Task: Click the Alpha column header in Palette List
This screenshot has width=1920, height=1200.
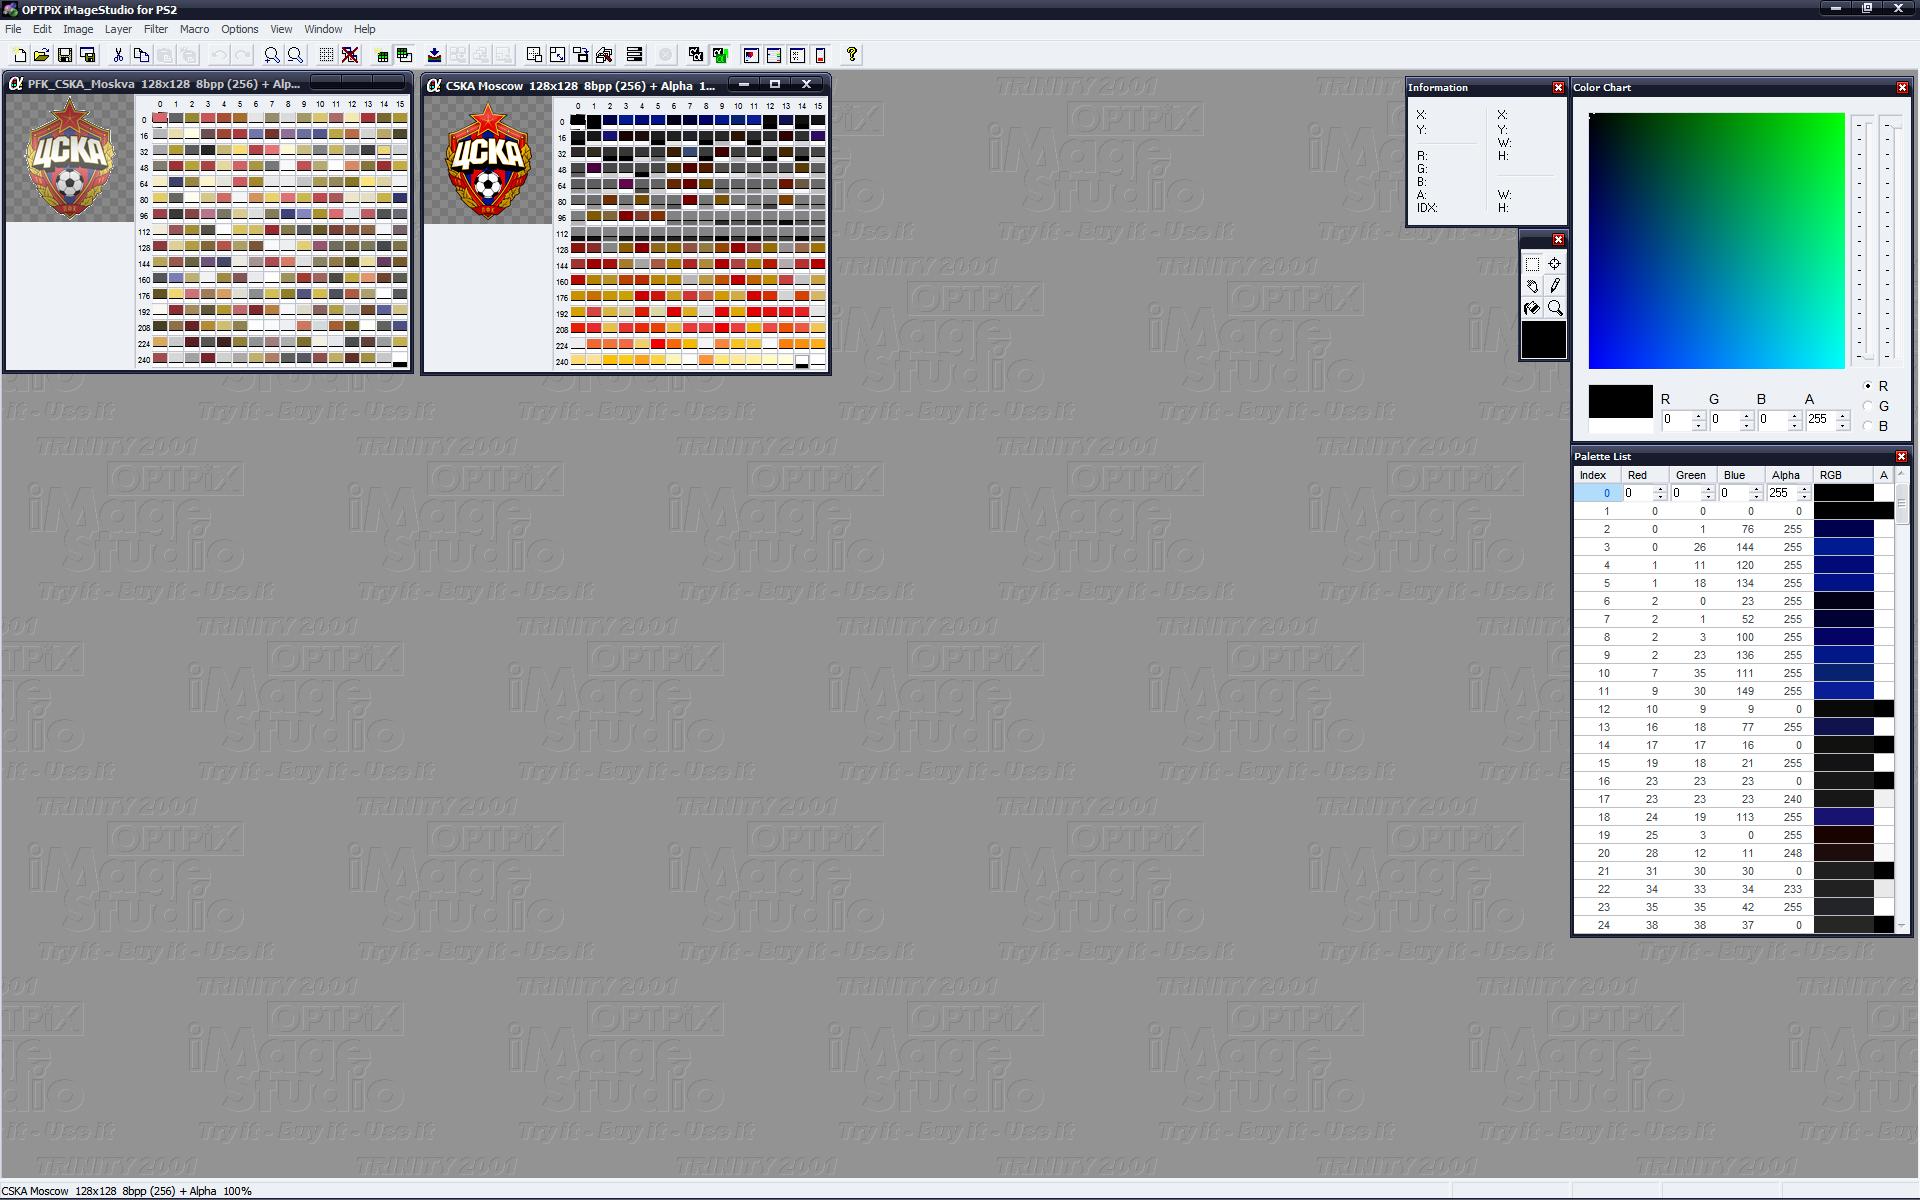Action: coord(1786,475)
